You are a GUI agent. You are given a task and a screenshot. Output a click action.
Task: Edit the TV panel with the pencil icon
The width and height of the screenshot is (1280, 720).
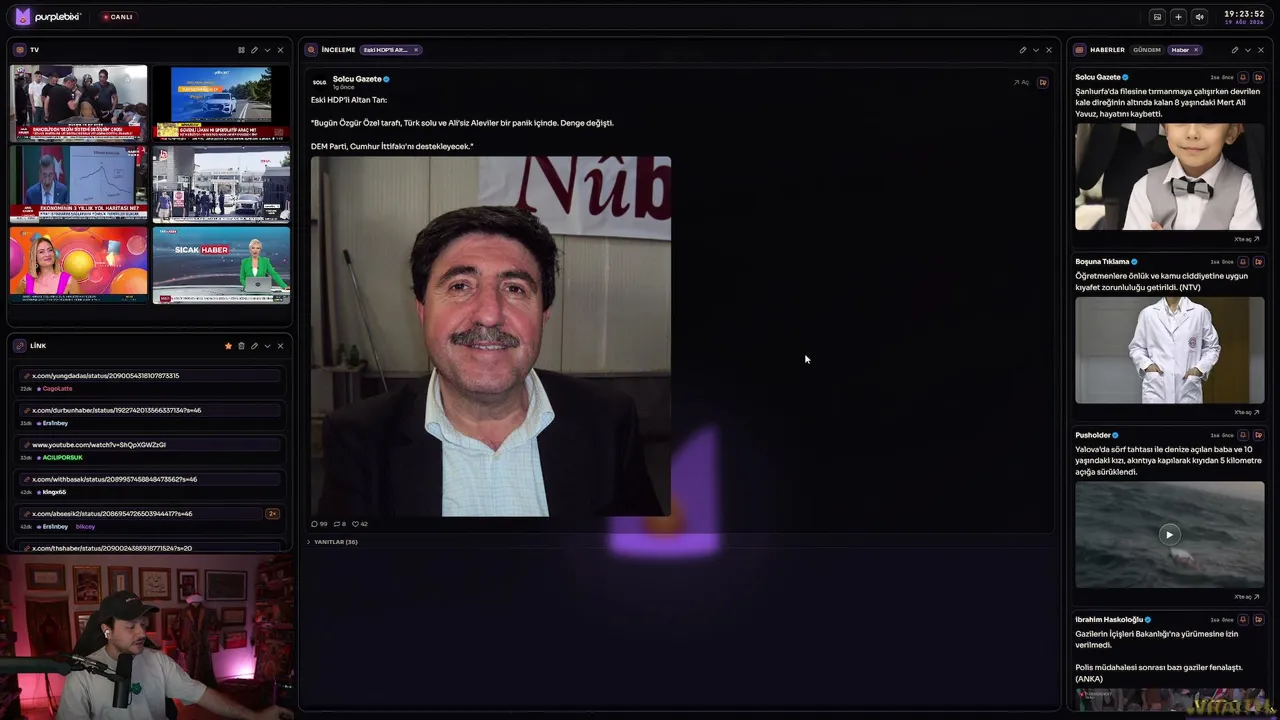[254, 50]
